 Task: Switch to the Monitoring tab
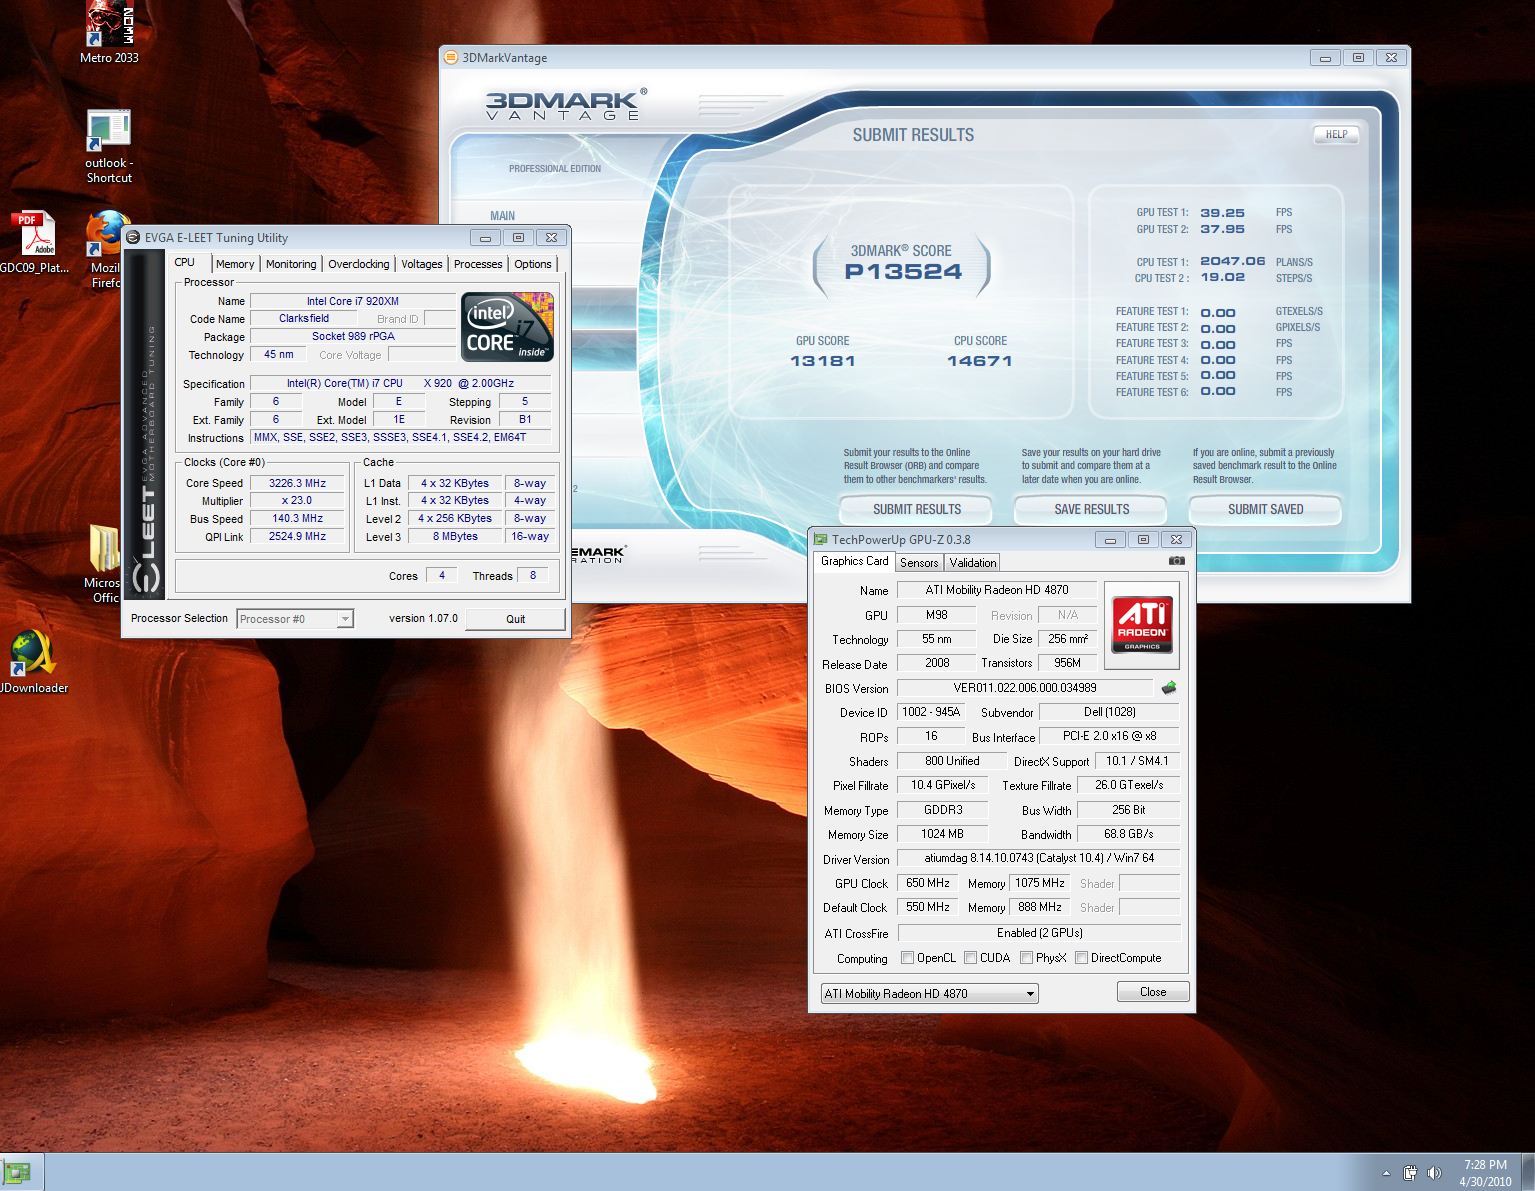pyautogui.click(x=291, y=264)
